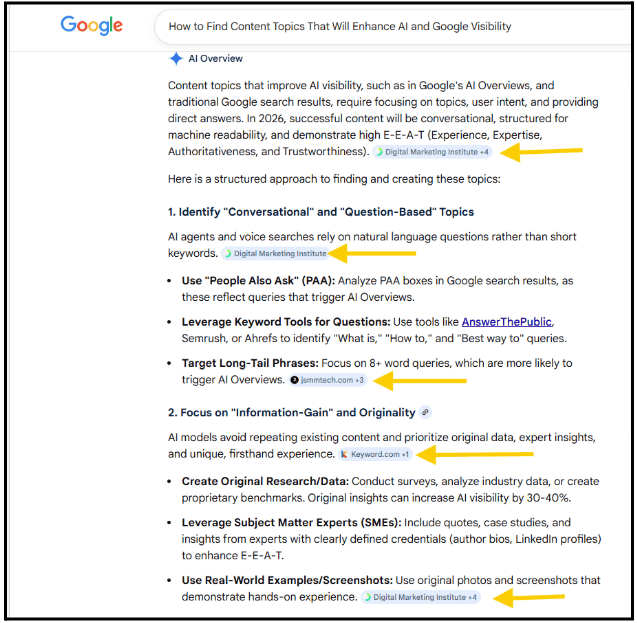
Task: Open the Keyword.com +1 source chip
Action: [x=375, y=454]
